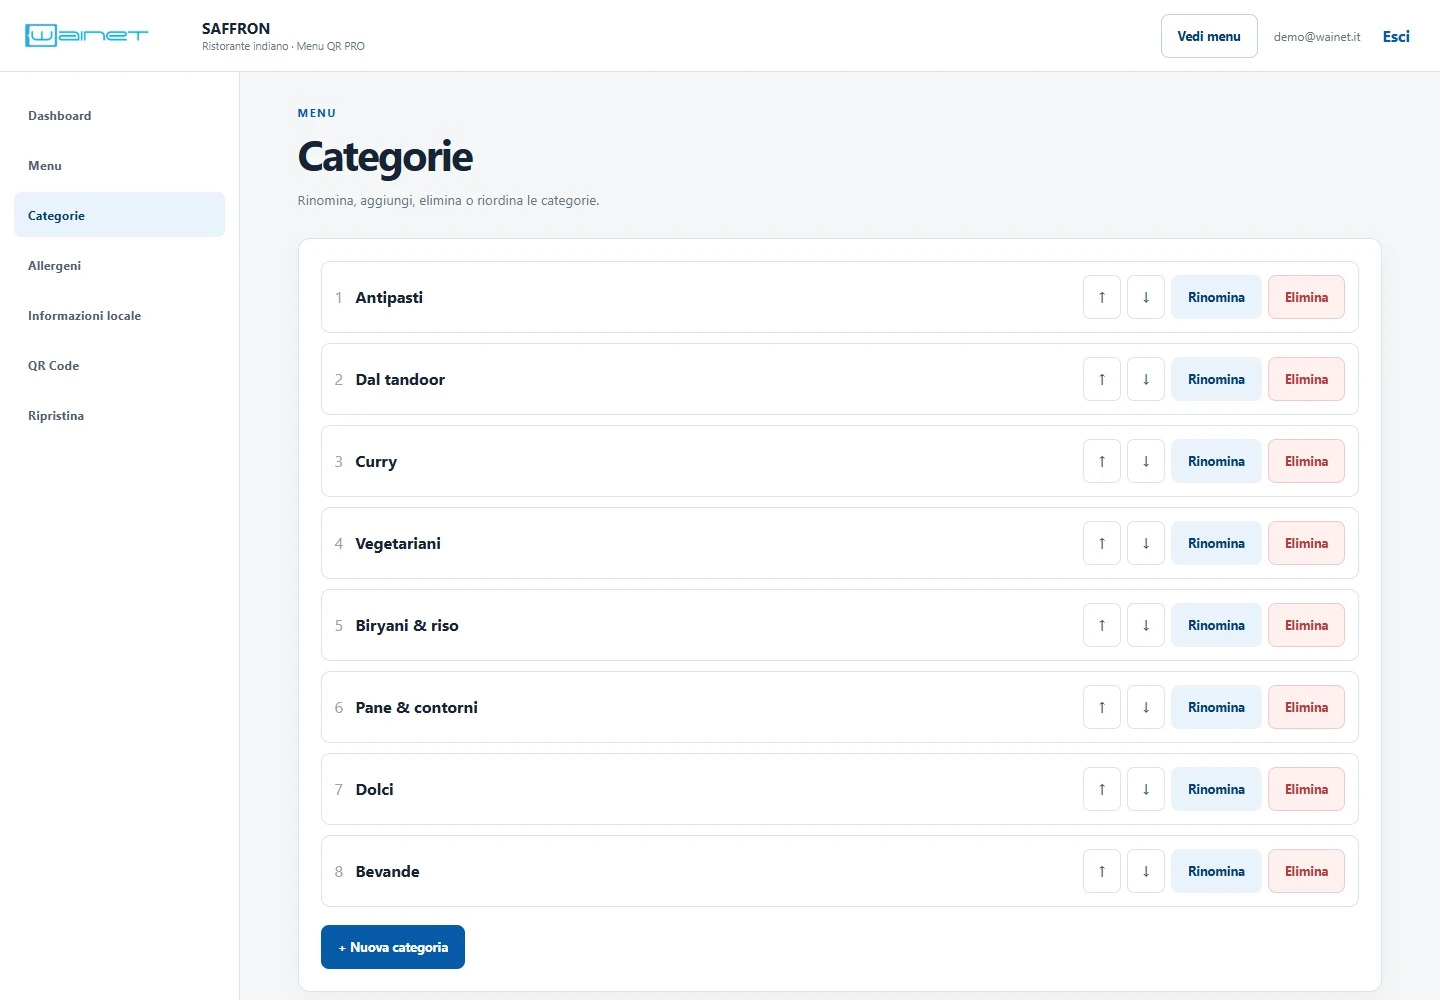1440x1000 pixels.
Task: Move Dolci category up
Action: (x=1102, y=789)
